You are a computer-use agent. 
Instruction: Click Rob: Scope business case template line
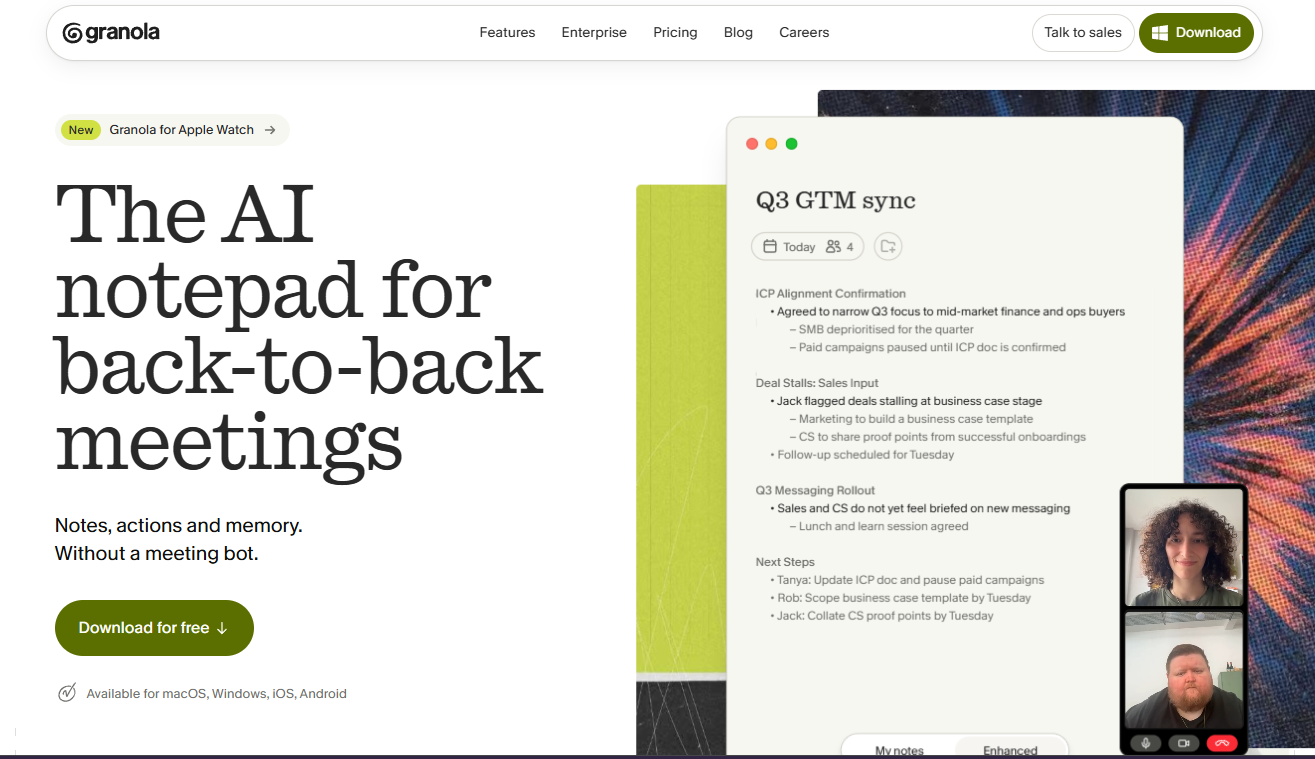click(900, 598)
